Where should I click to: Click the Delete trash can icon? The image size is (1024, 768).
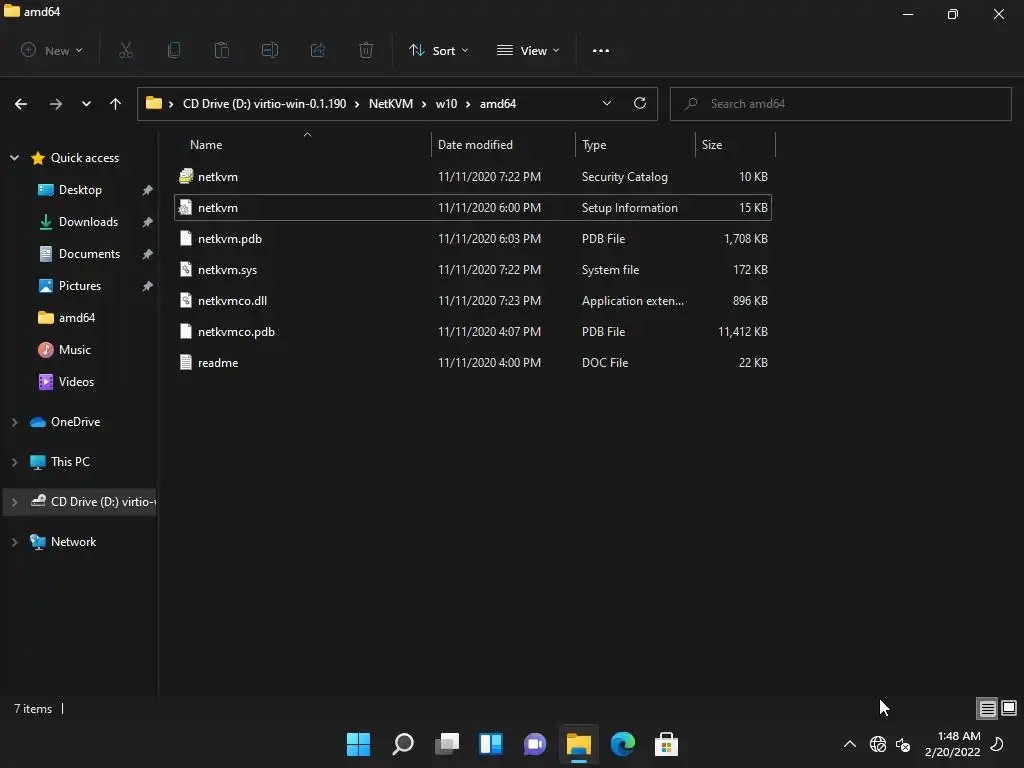pyautogui.click(x=366, y=50)
